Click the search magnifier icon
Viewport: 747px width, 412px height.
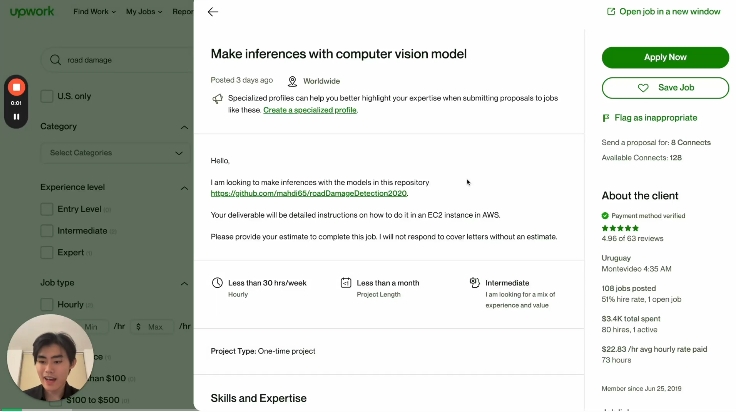click(x=56, y=60)
